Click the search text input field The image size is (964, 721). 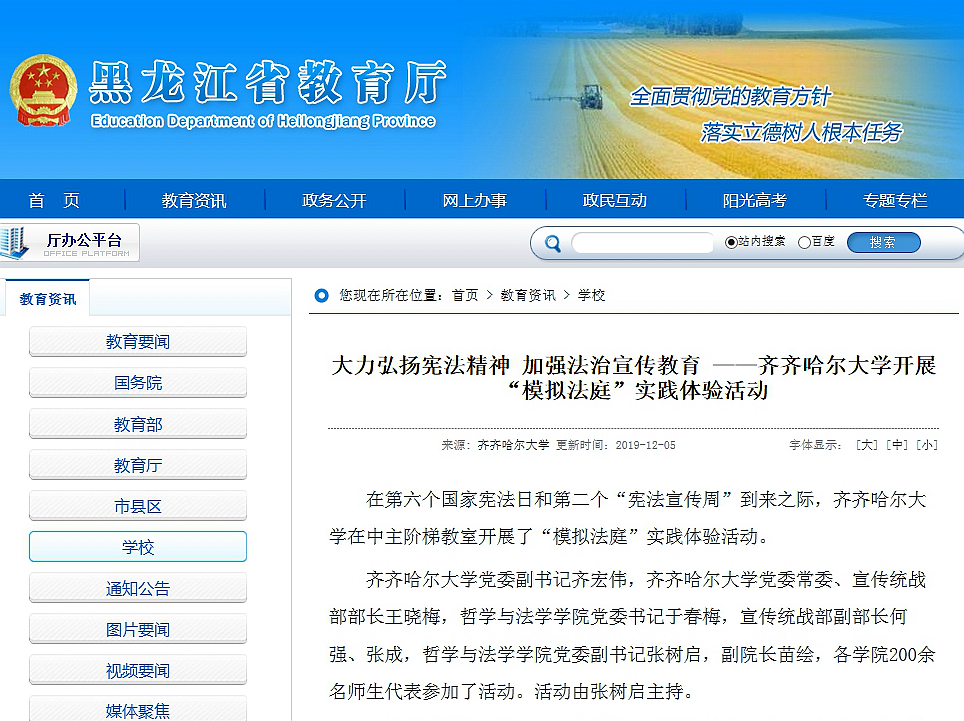pyautogui.click(x=642, y=243)
